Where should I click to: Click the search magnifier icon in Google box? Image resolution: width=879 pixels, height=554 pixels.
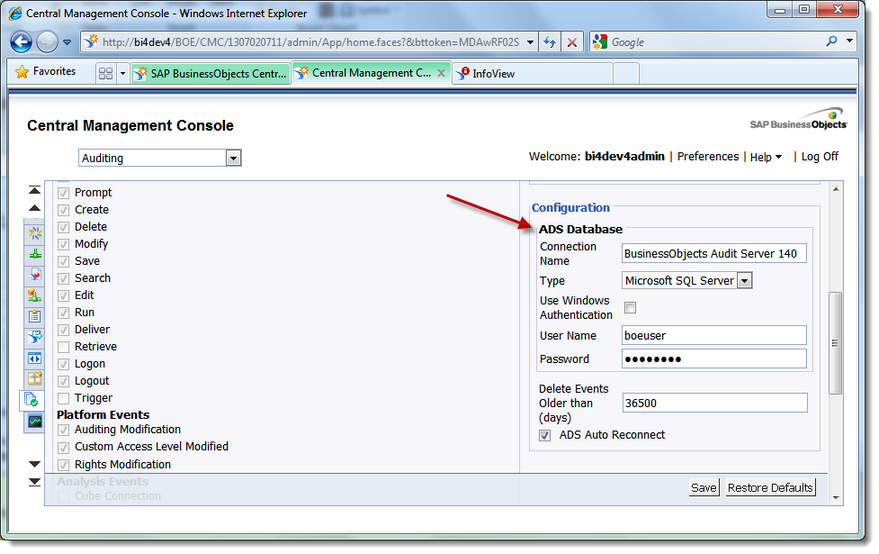pos(831,41)
